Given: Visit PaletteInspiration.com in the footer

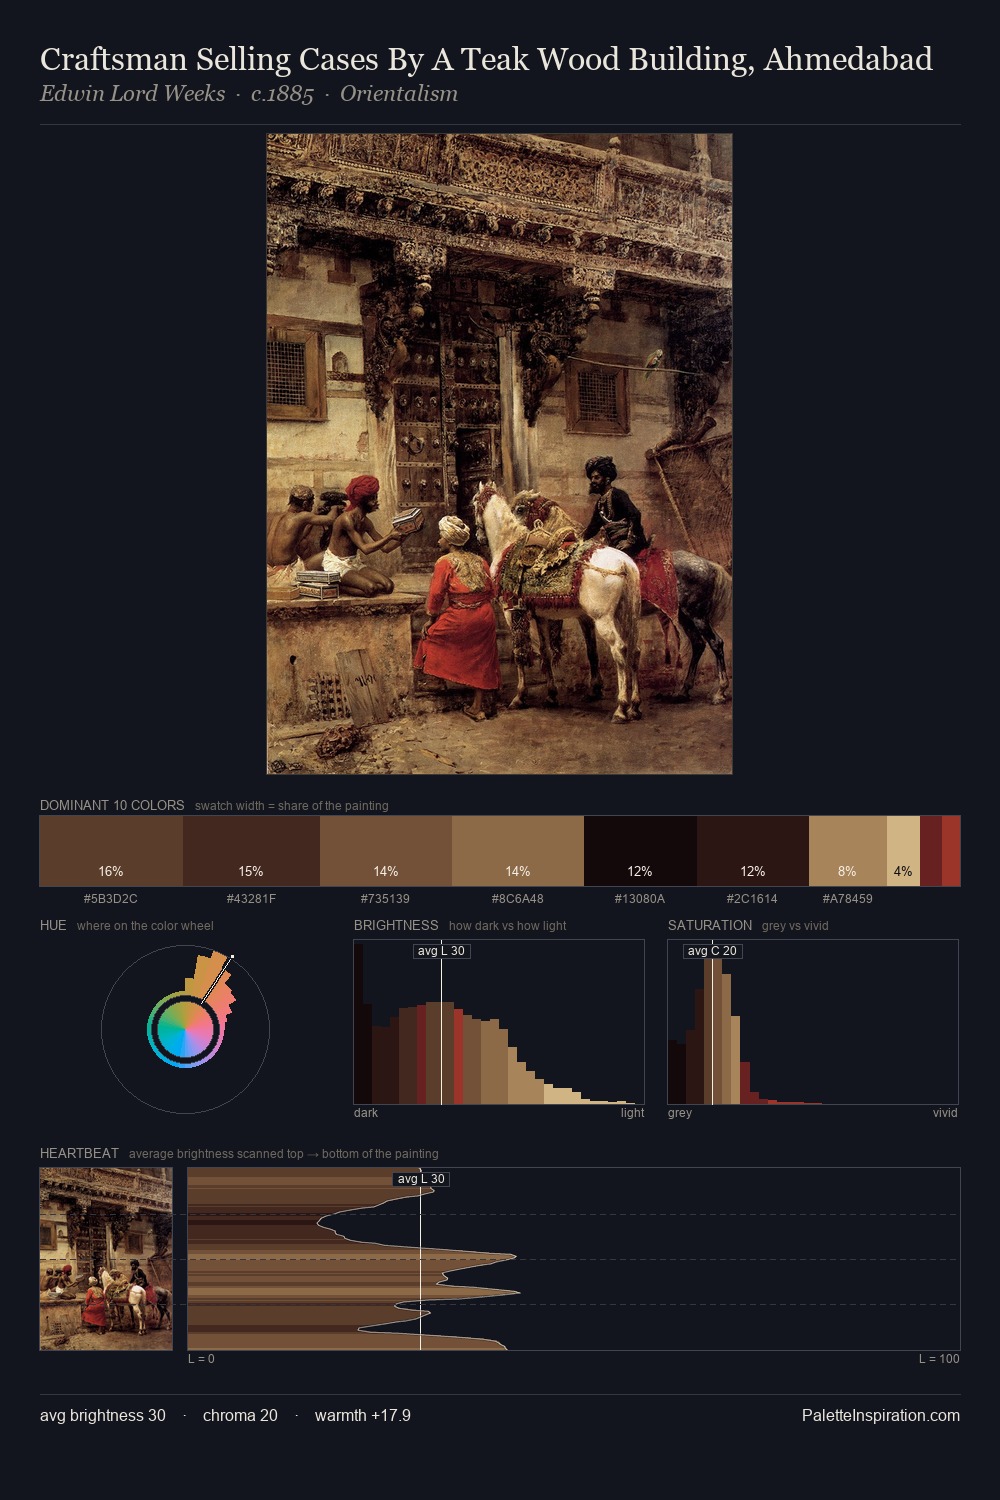Looking at the screenshot, I should 881,1416.
